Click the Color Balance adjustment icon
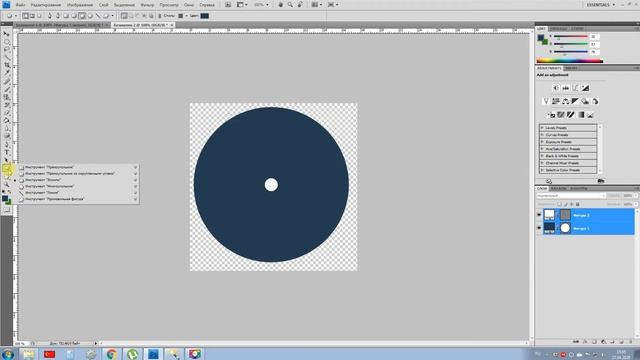 (x=566, y=101)
